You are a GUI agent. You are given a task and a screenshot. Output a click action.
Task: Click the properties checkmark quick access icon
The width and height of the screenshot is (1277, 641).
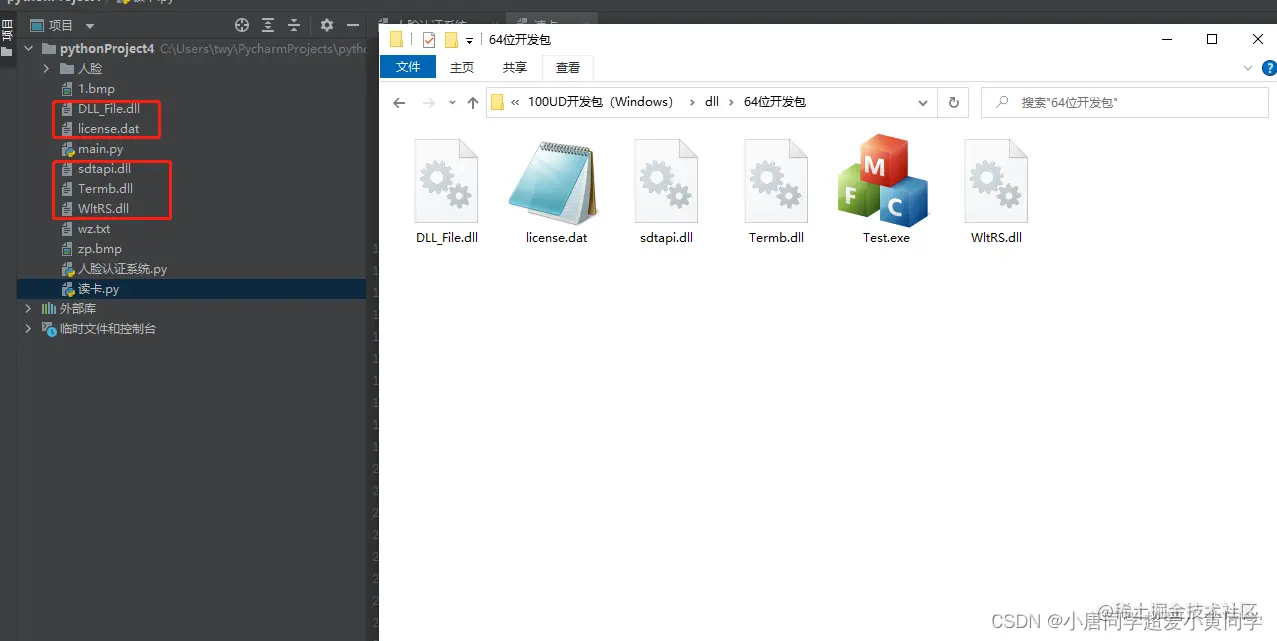(x=429, y=40)
